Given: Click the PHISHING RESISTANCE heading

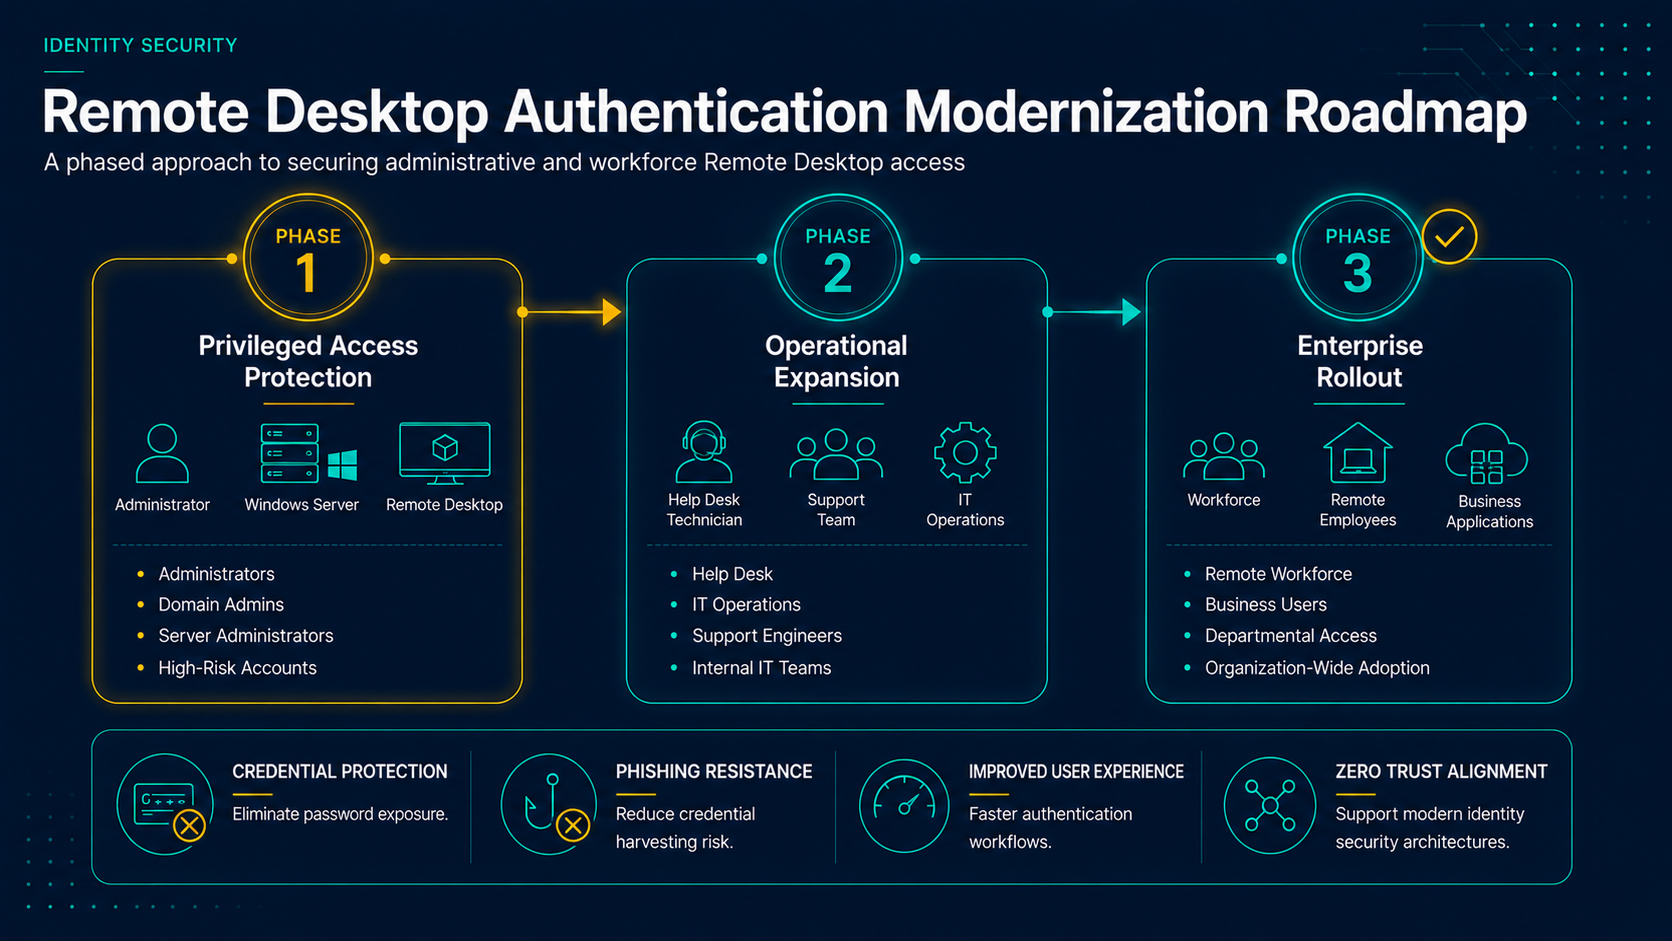Looking at the screenshot, I should tap(714, 772).
